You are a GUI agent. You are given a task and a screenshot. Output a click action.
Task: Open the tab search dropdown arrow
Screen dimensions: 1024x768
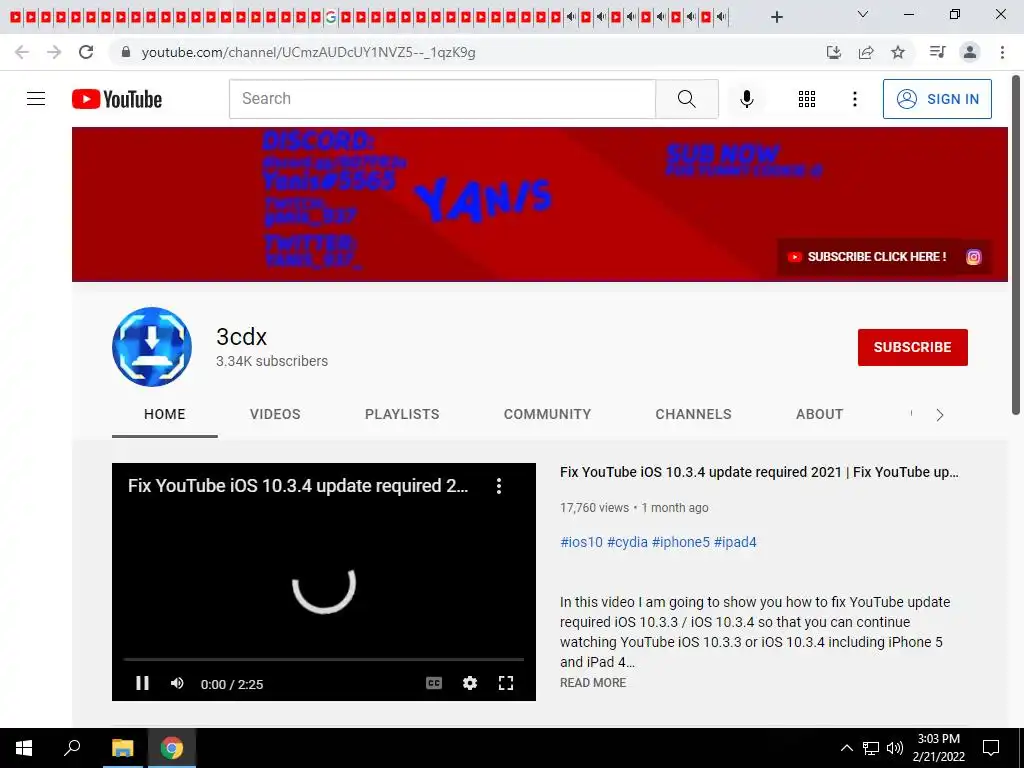coord(863,14)
